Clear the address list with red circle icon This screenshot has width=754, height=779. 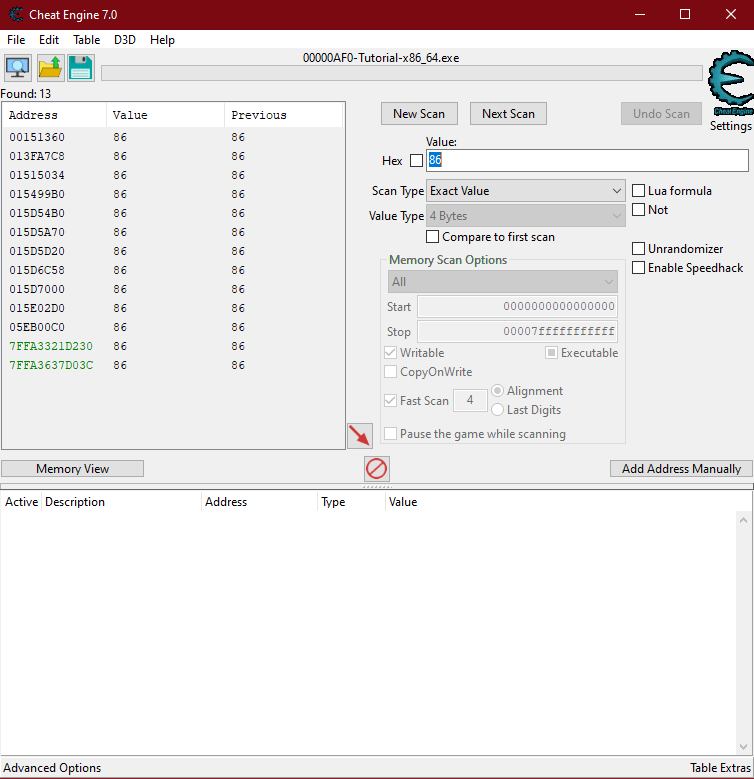[x=377, y=468]
